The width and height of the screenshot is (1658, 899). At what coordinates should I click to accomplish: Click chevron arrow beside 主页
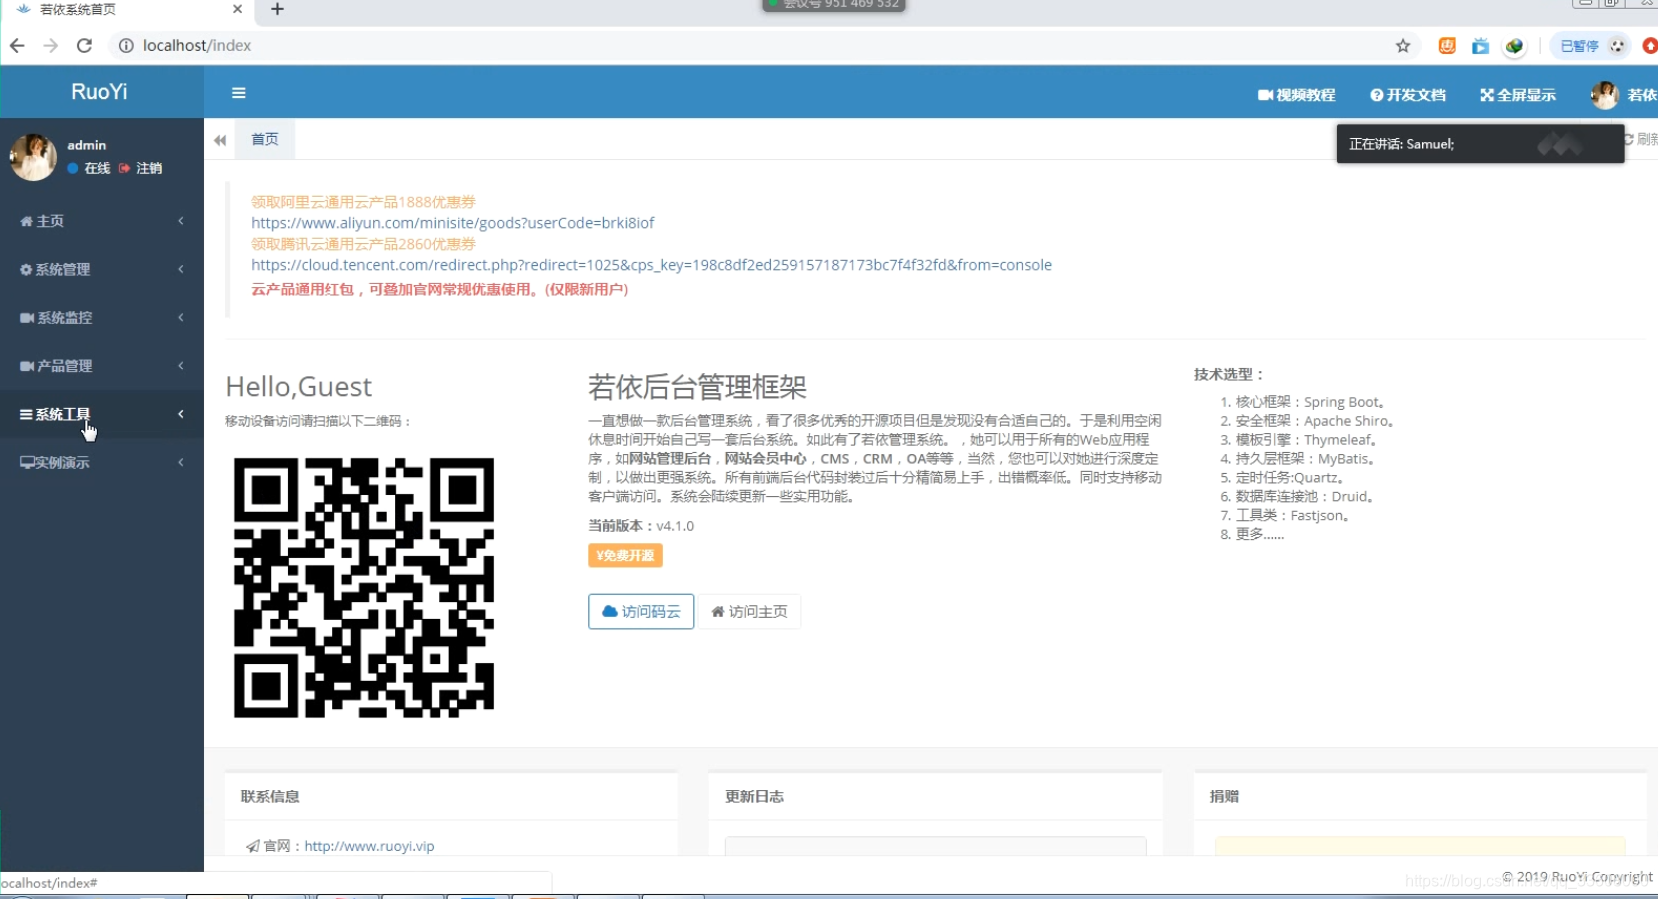[181, 221]
